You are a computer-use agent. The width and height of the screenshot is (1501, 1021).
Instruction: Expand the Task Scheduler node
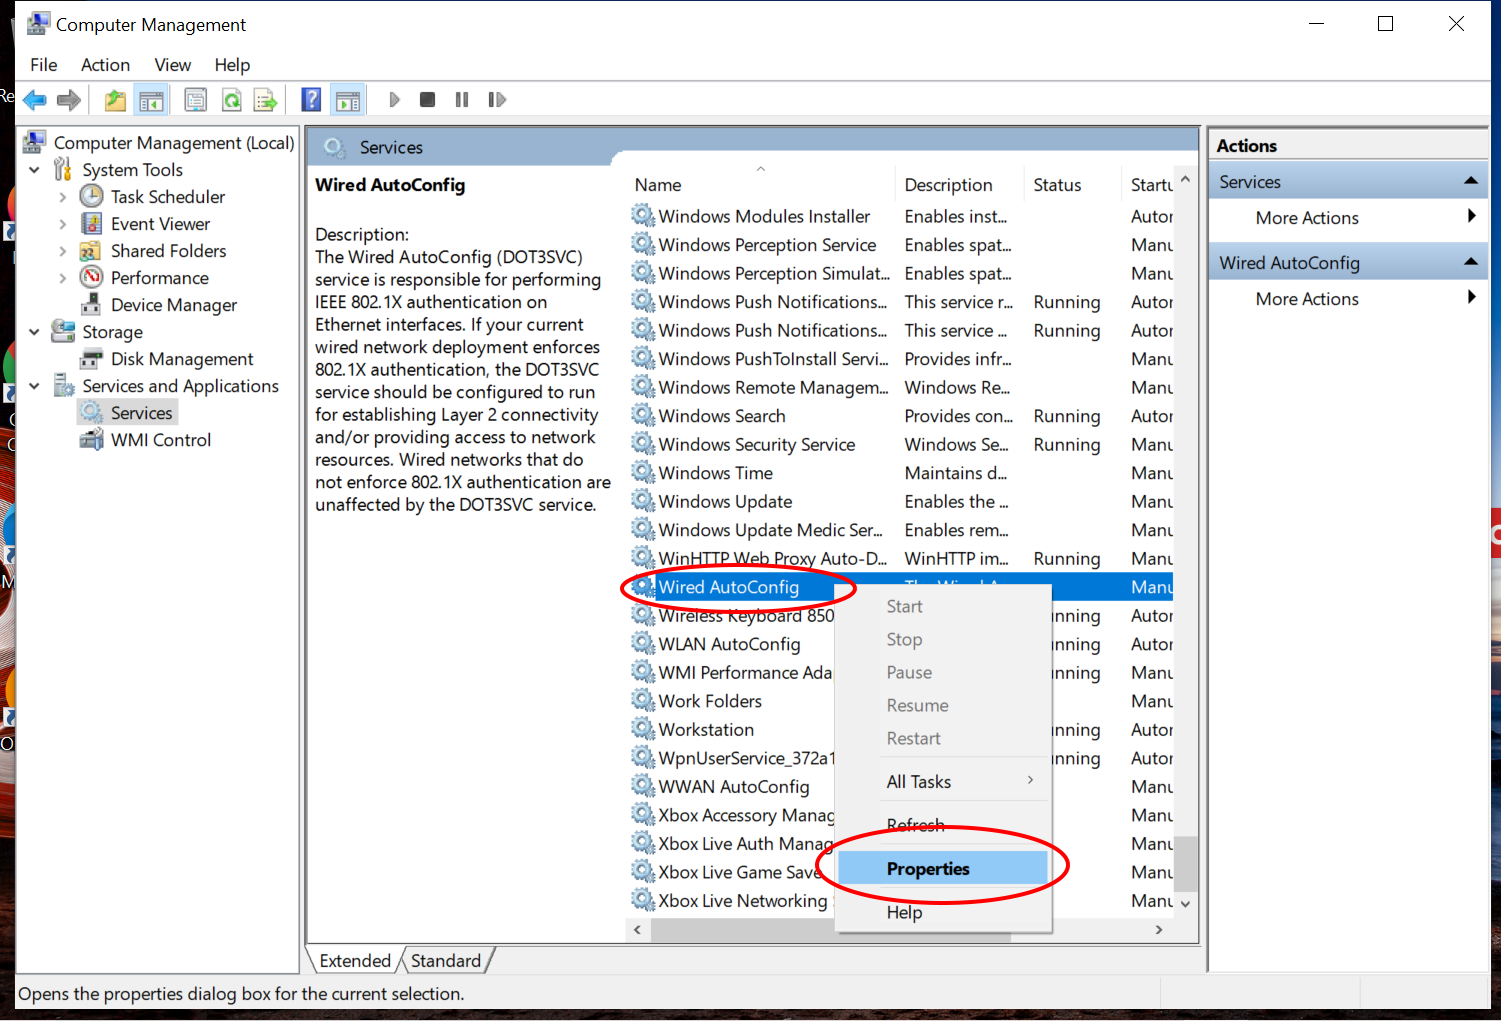[63, 197]
